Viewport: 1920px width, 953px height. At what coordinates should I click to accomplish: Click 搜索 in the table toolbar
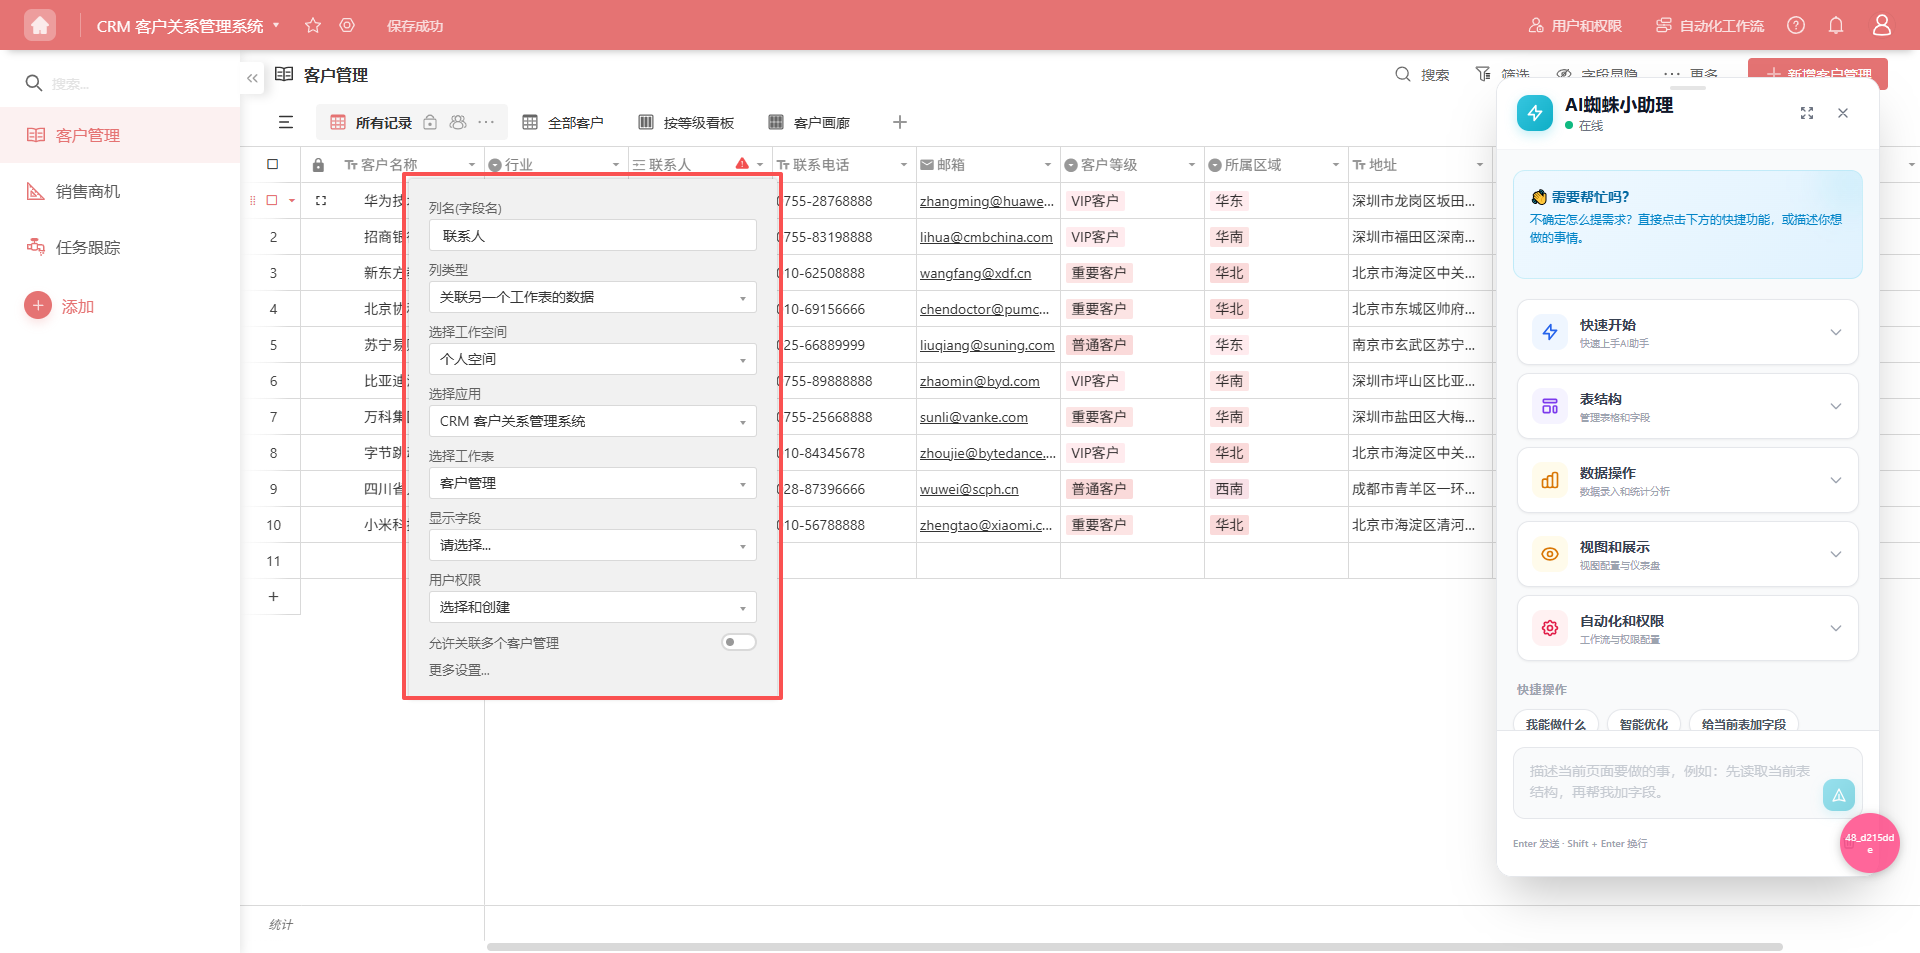pos(1422,75)
